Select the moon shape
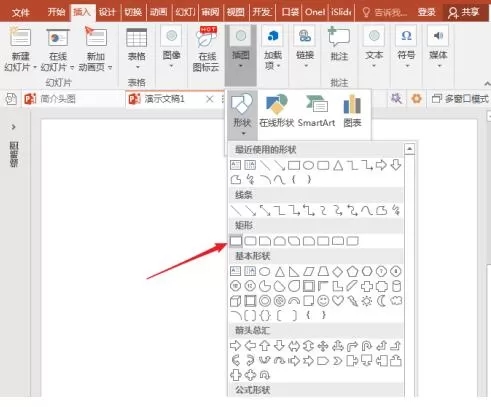491x407 pixels. [381, 301]
